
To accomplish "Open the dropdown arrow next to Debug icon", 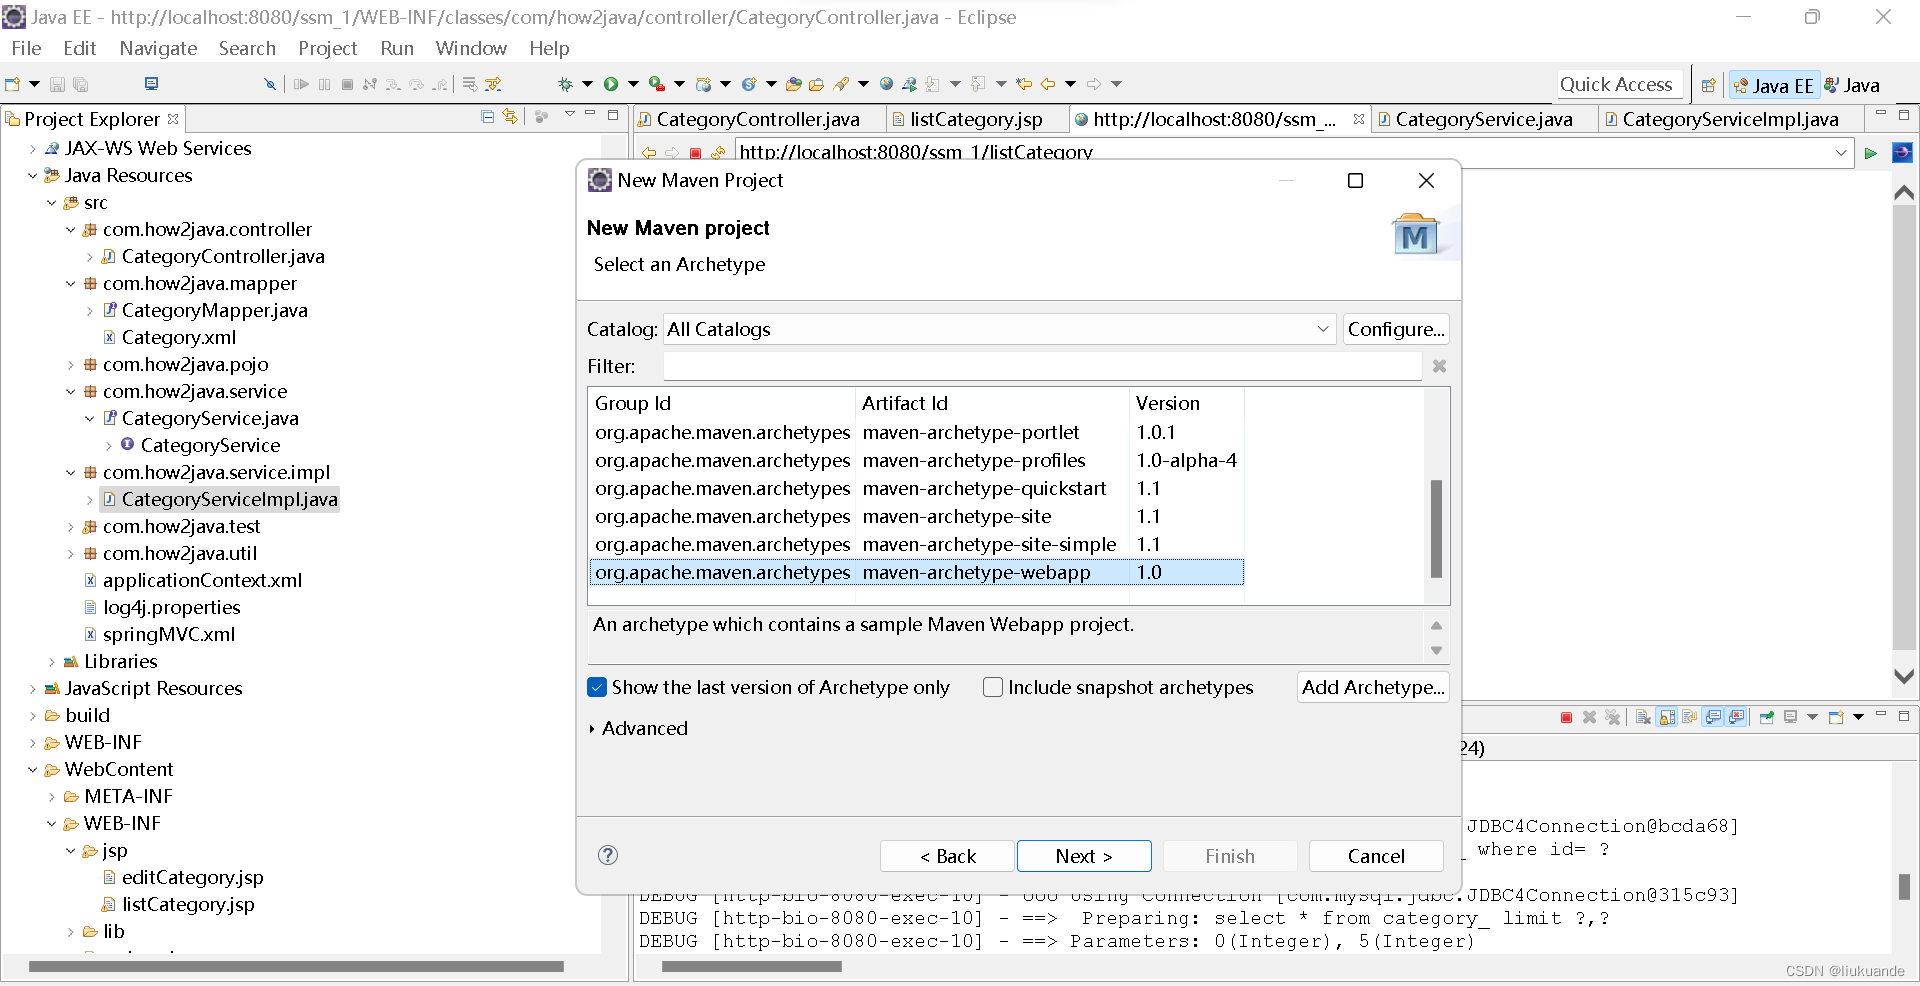I will pyautogui.click(x=587, y=84).
